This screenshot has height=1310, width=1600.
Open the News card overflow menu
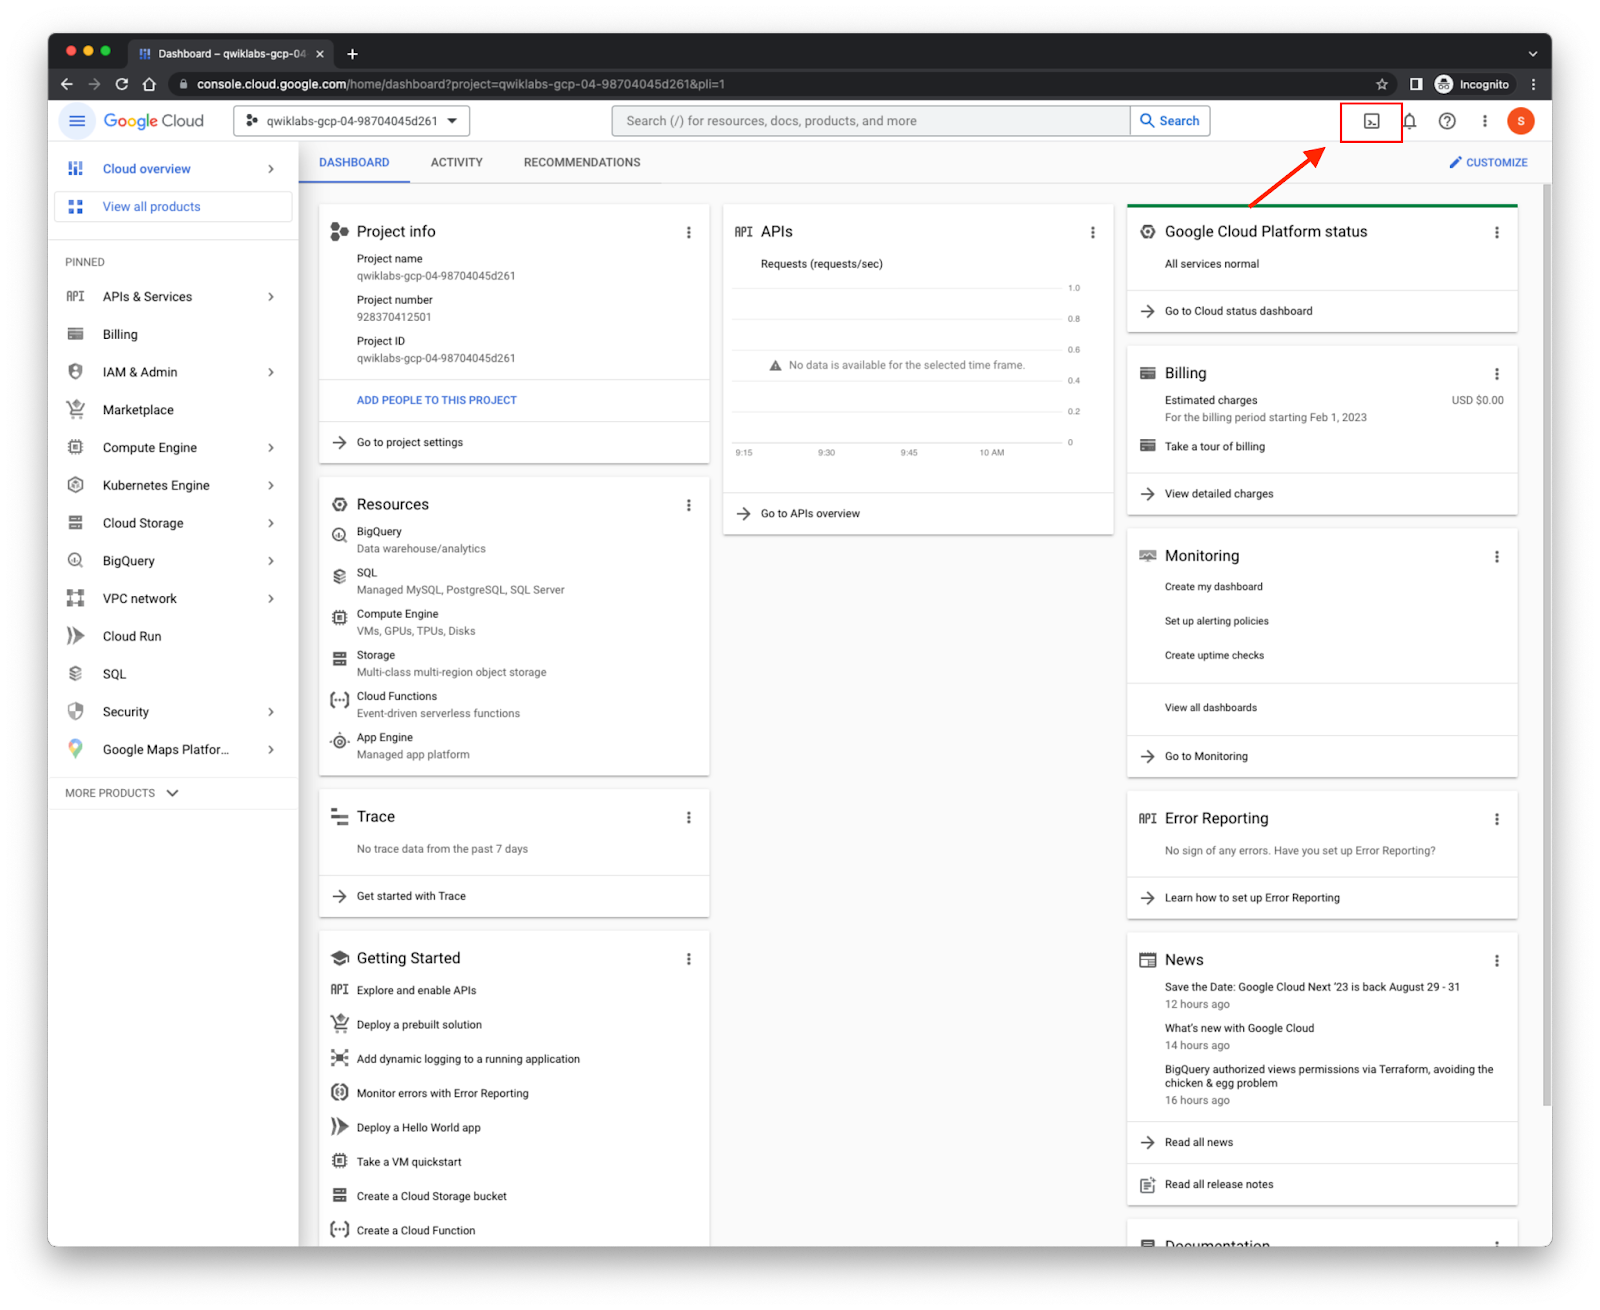pos(1496,960)
